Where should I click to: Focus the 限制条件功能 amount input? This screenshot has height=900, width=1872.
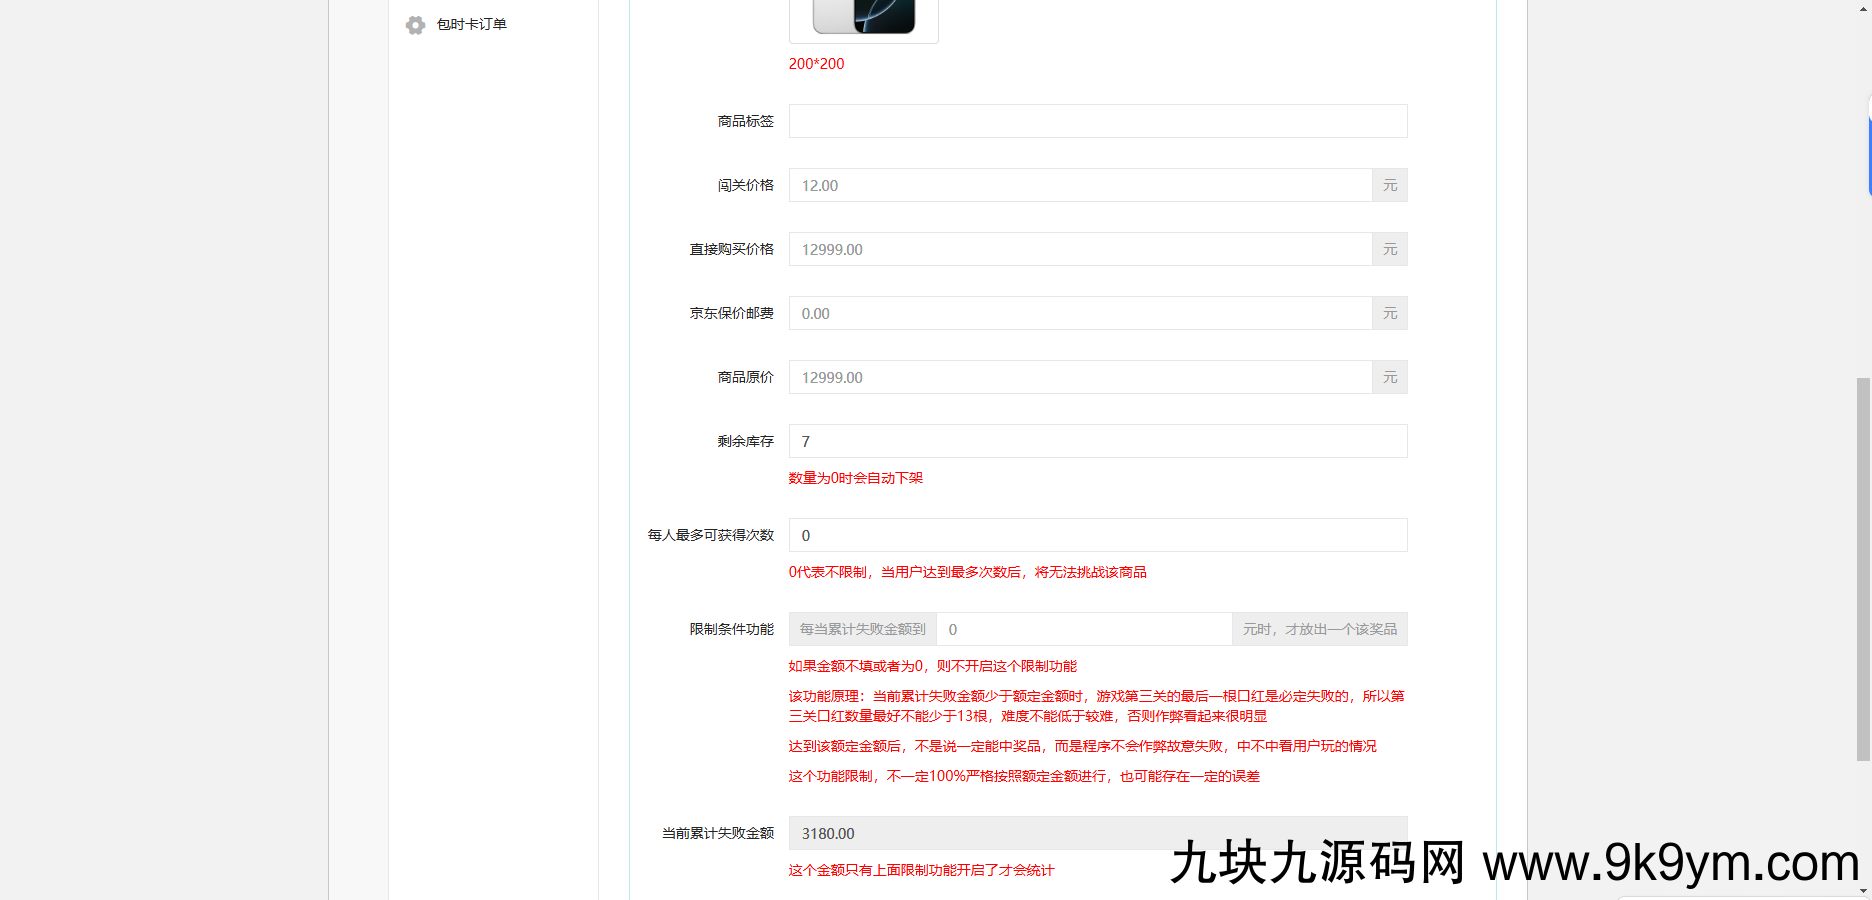pyautogui.click(x=1085, y=629)
